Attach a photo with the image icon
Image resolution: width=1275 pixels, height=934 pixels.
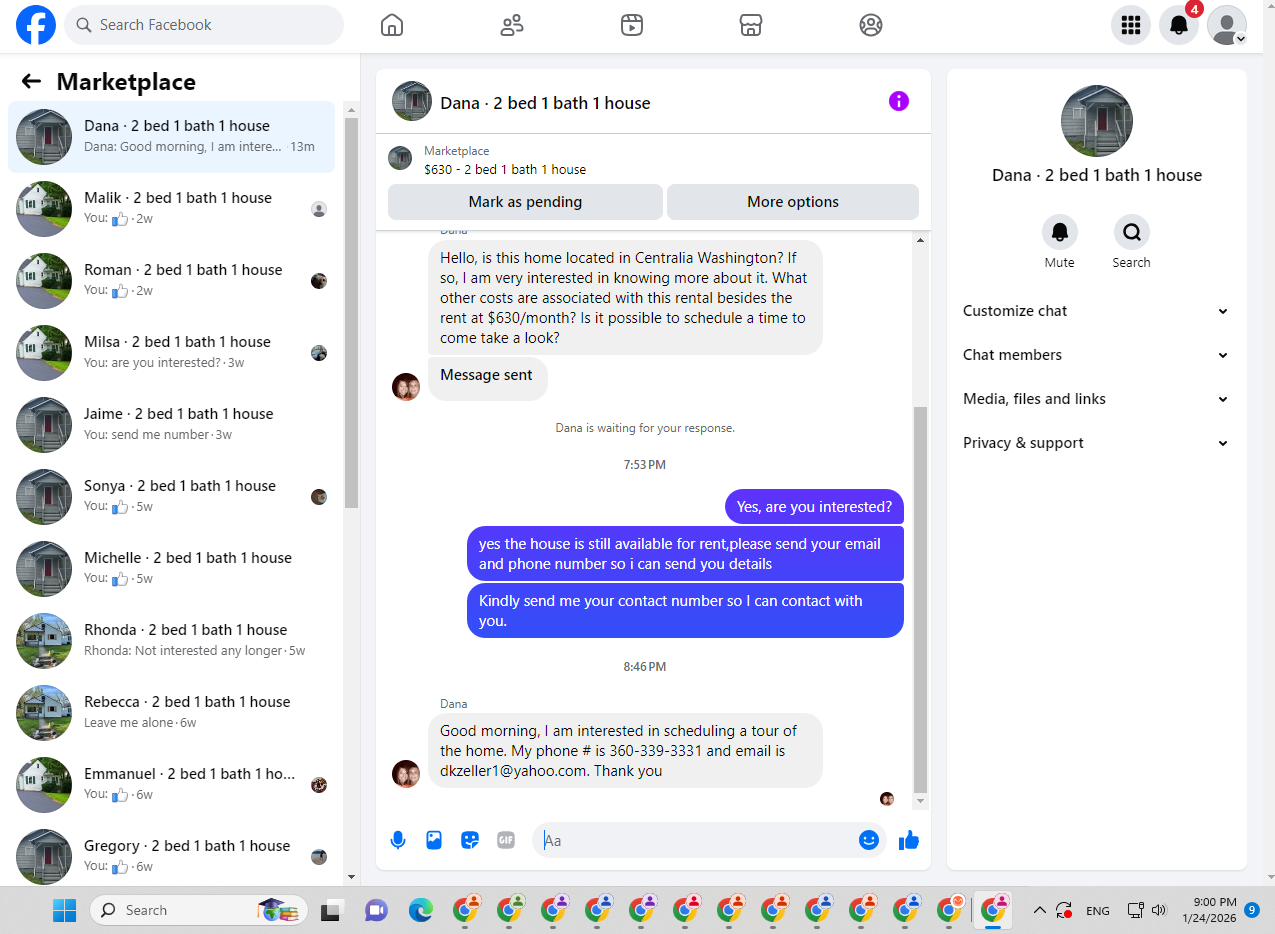tap(434, 840)
